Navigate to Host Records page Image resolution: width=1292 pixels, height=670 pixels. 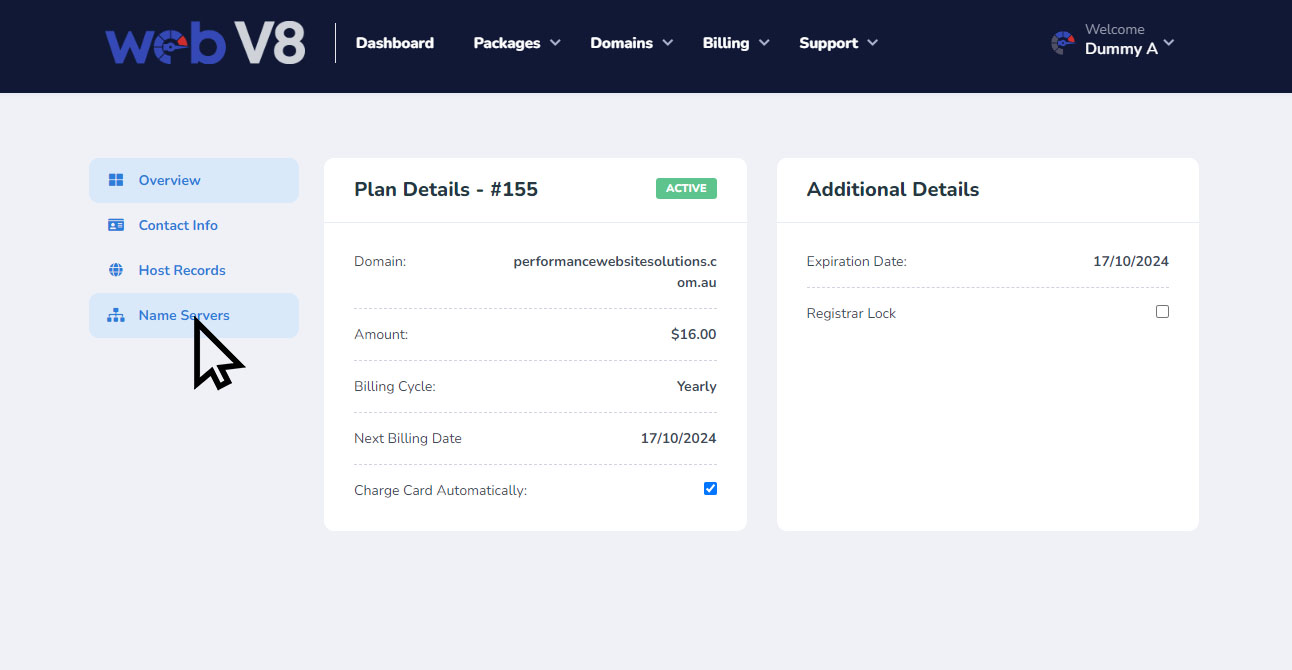tap(182, 270)
